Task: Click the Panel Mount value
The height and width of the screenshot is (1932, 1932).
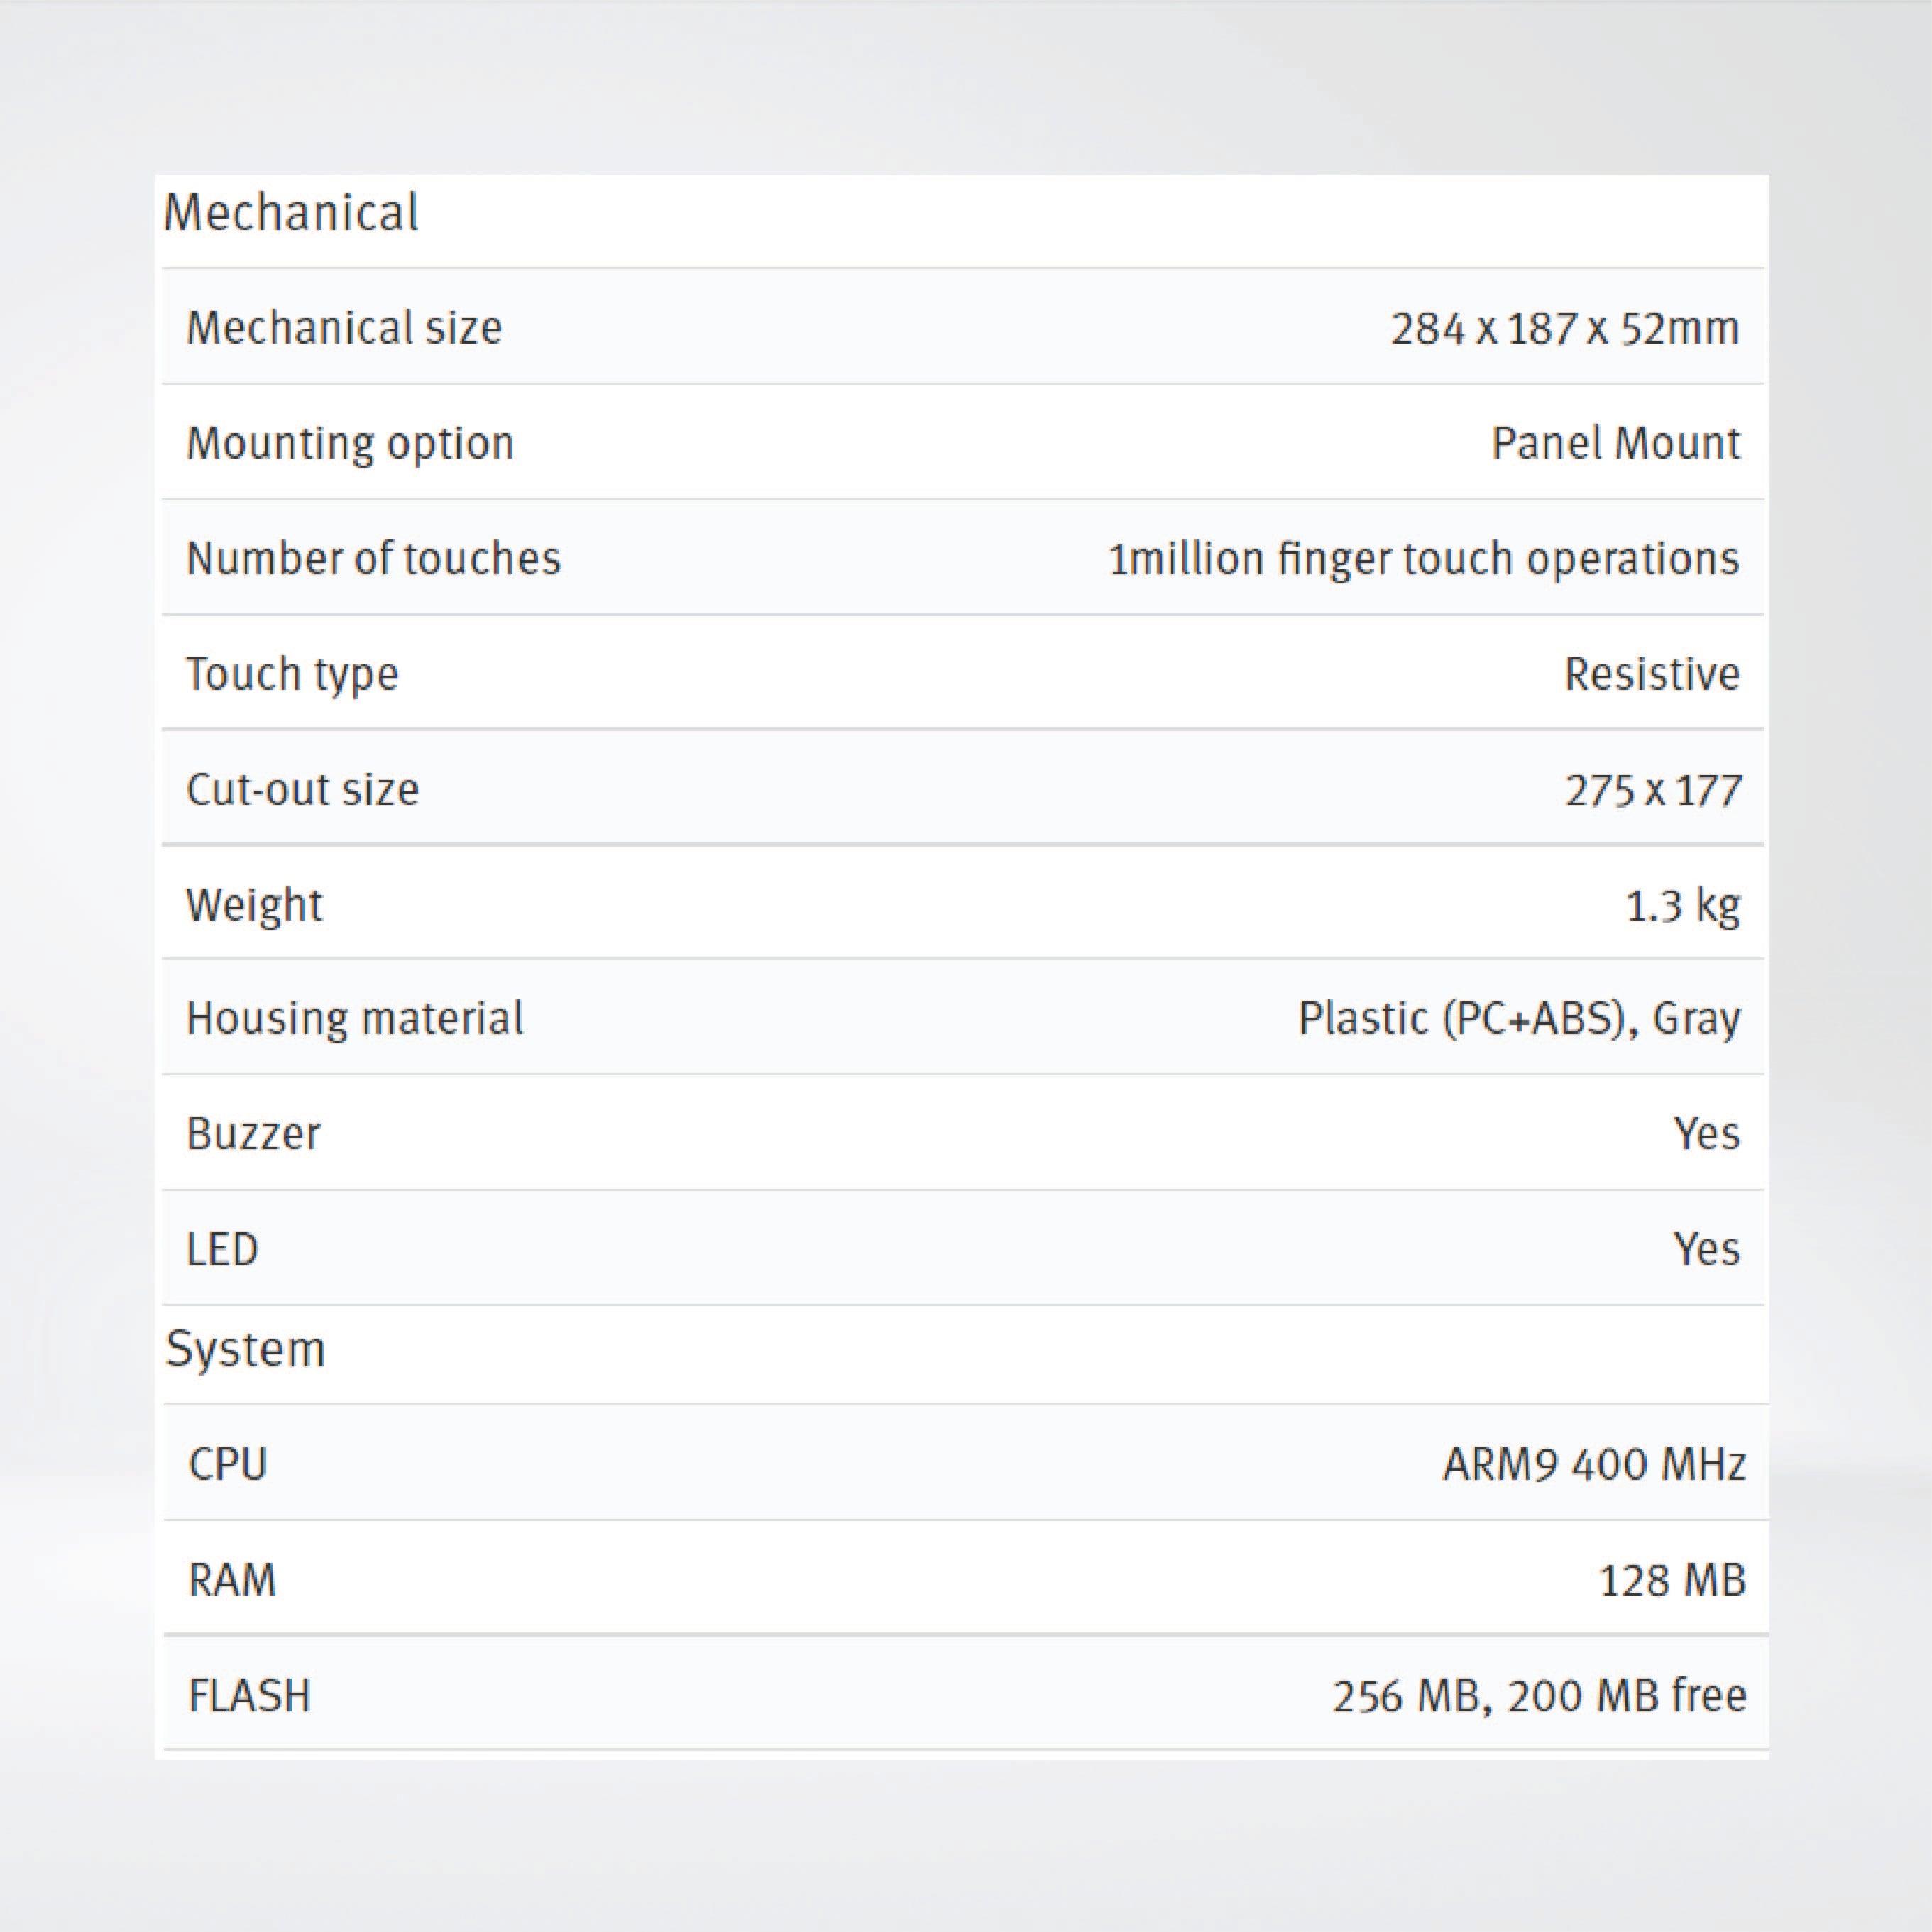Action: pos(1615,443)
